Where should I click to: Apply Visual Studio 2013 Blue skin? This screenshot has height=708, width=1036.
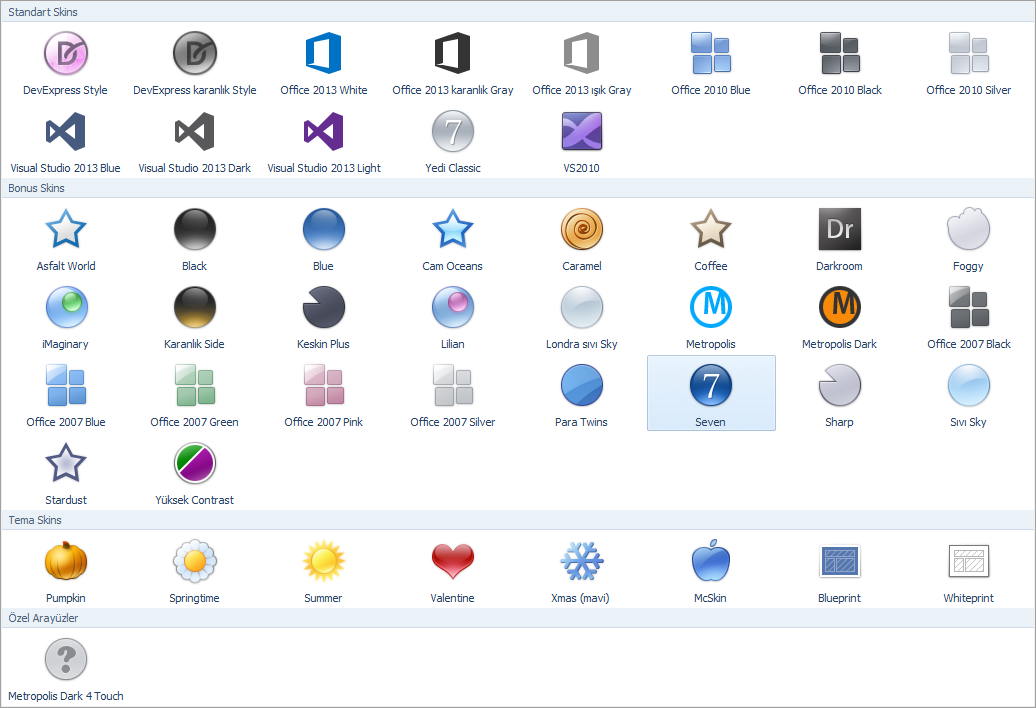click(65, 141)
